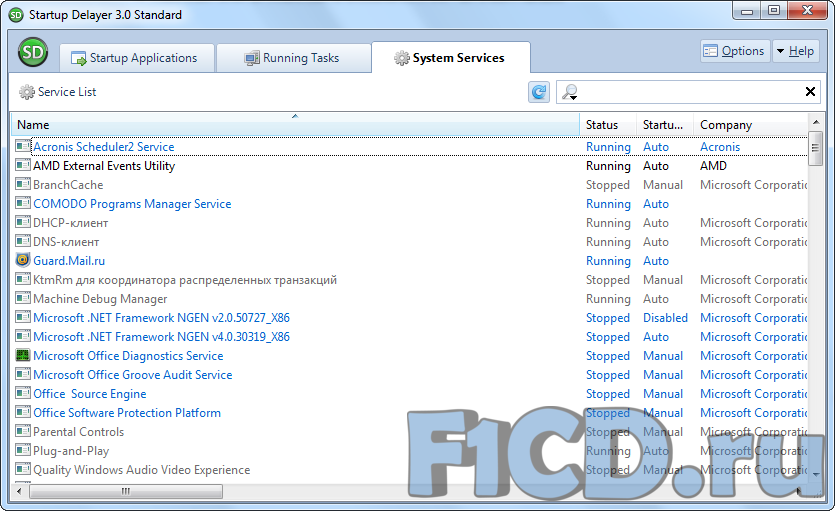Screen dimensions: 835x511
Task: Click the Microsoft Office Diagnostics Service icon
Action: (23, 355)
